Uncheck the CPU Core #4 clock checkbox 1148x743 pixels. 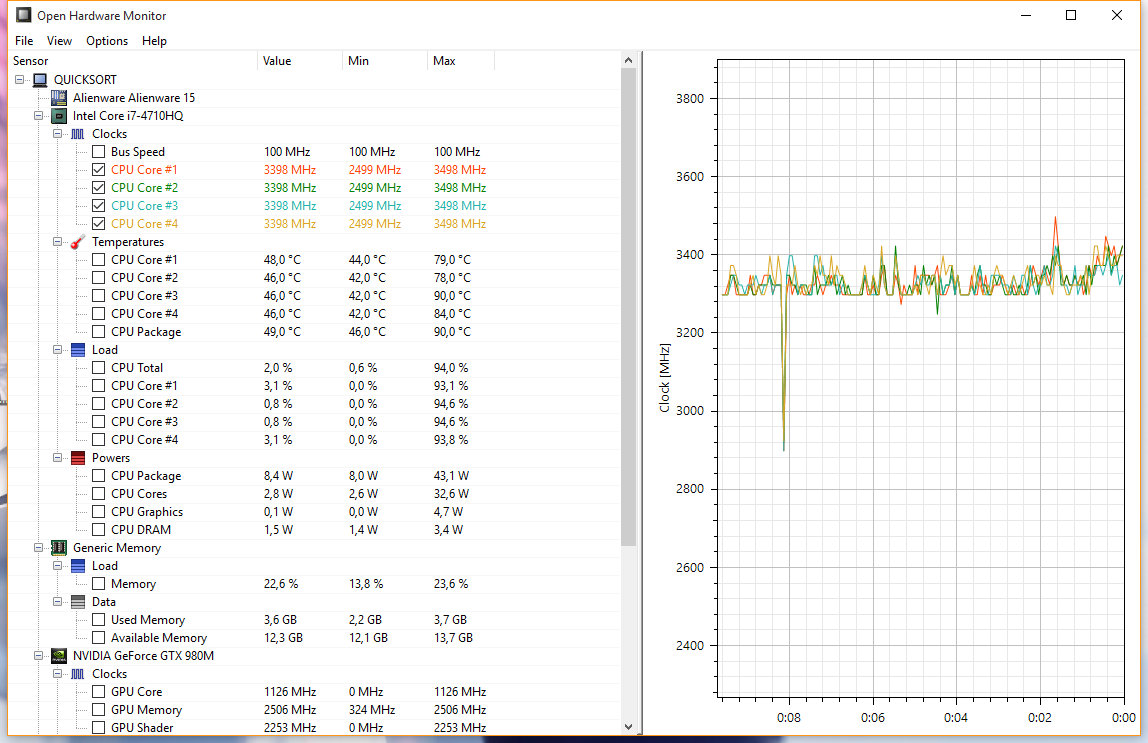tap(99, 224)
